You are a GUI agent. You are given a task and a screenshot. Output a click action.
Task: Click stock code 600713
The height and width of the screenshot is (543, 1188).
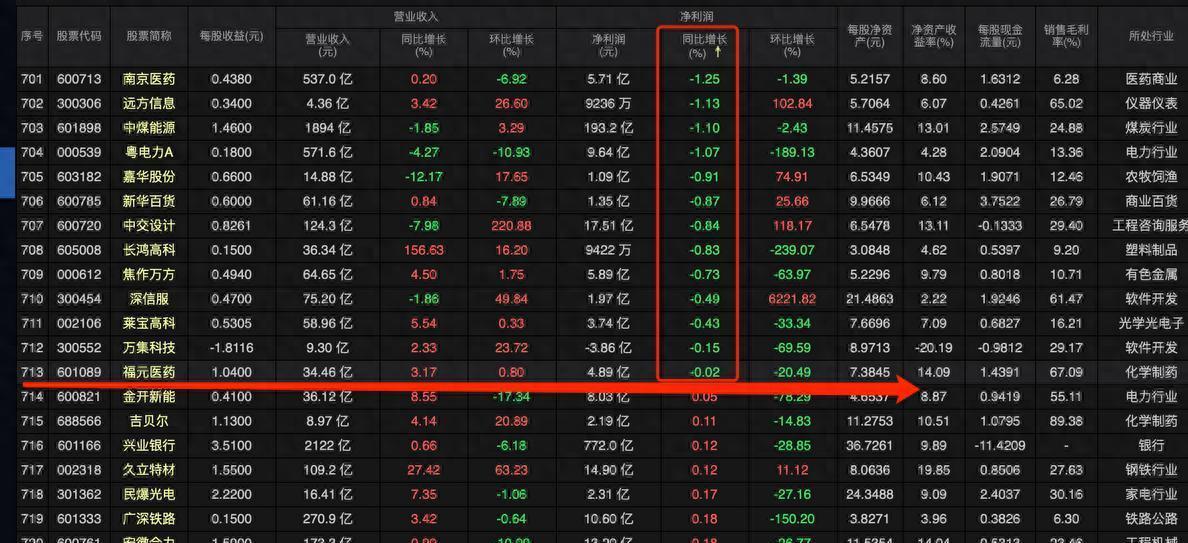pos(79,79)
